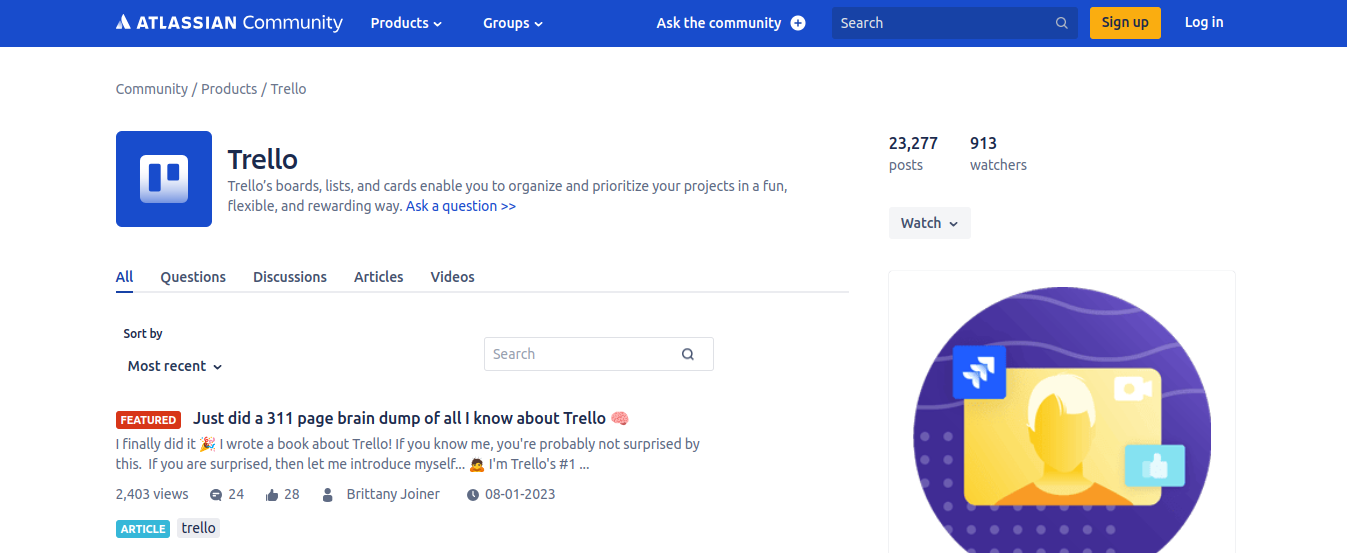This screenshot has height=553, width=1347.
Task: Click the magnifier icon in the header search
Action: 1061,23
